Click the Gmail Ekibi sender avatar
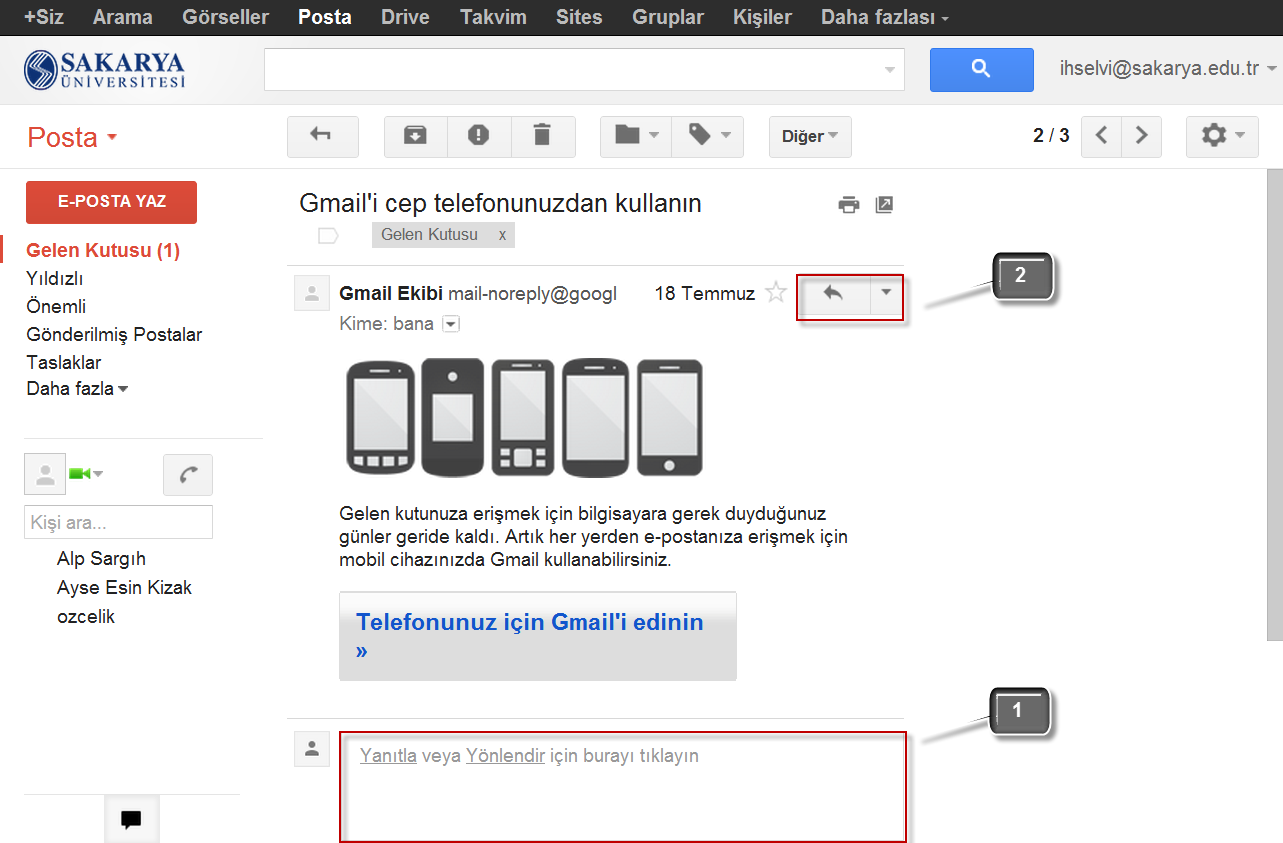 (x=312, y=294)
